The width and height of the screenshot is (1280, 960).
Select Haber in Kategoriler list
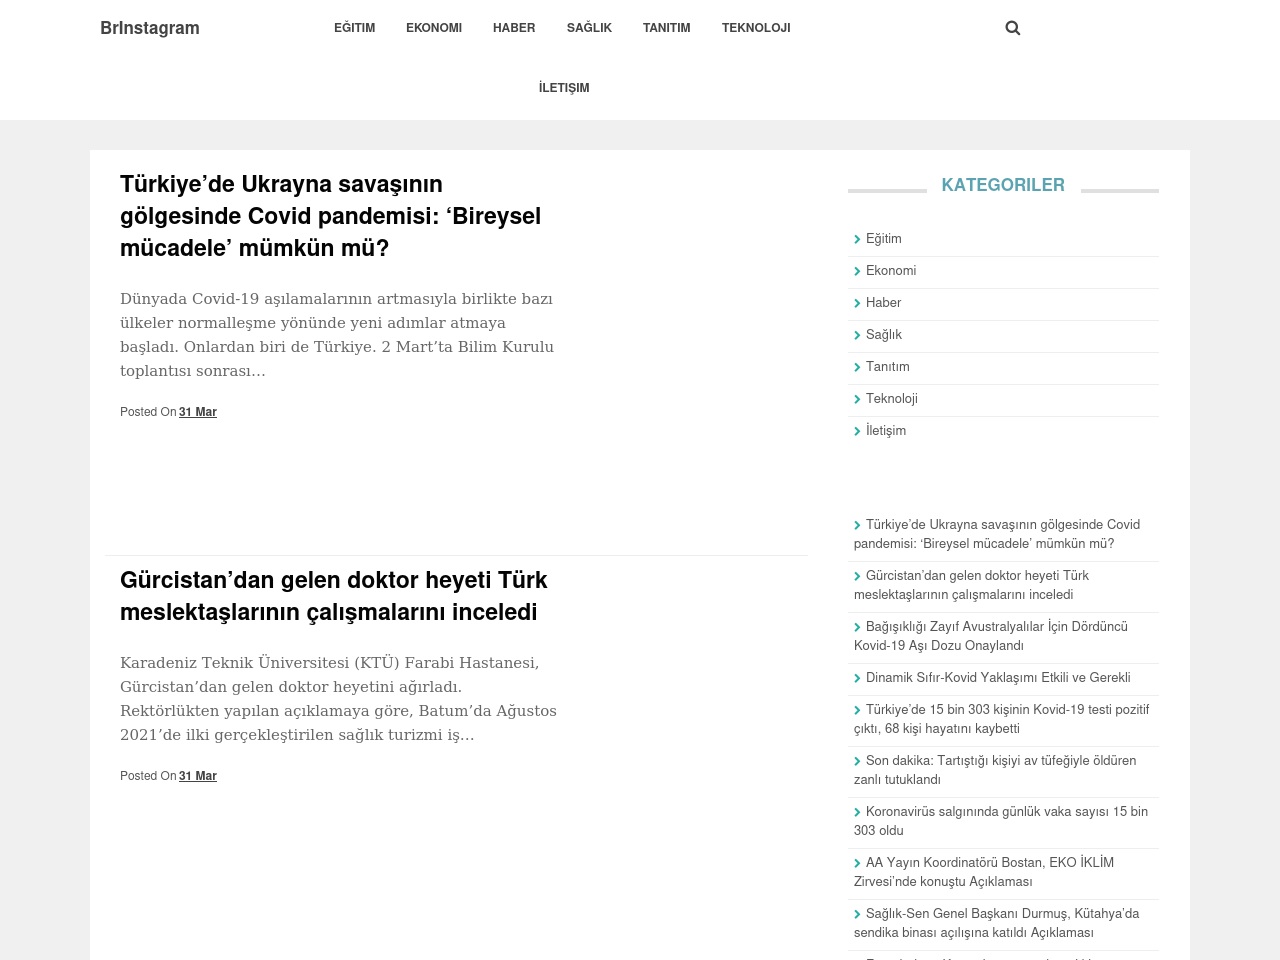pyautogui.click(x=883, y=303)
